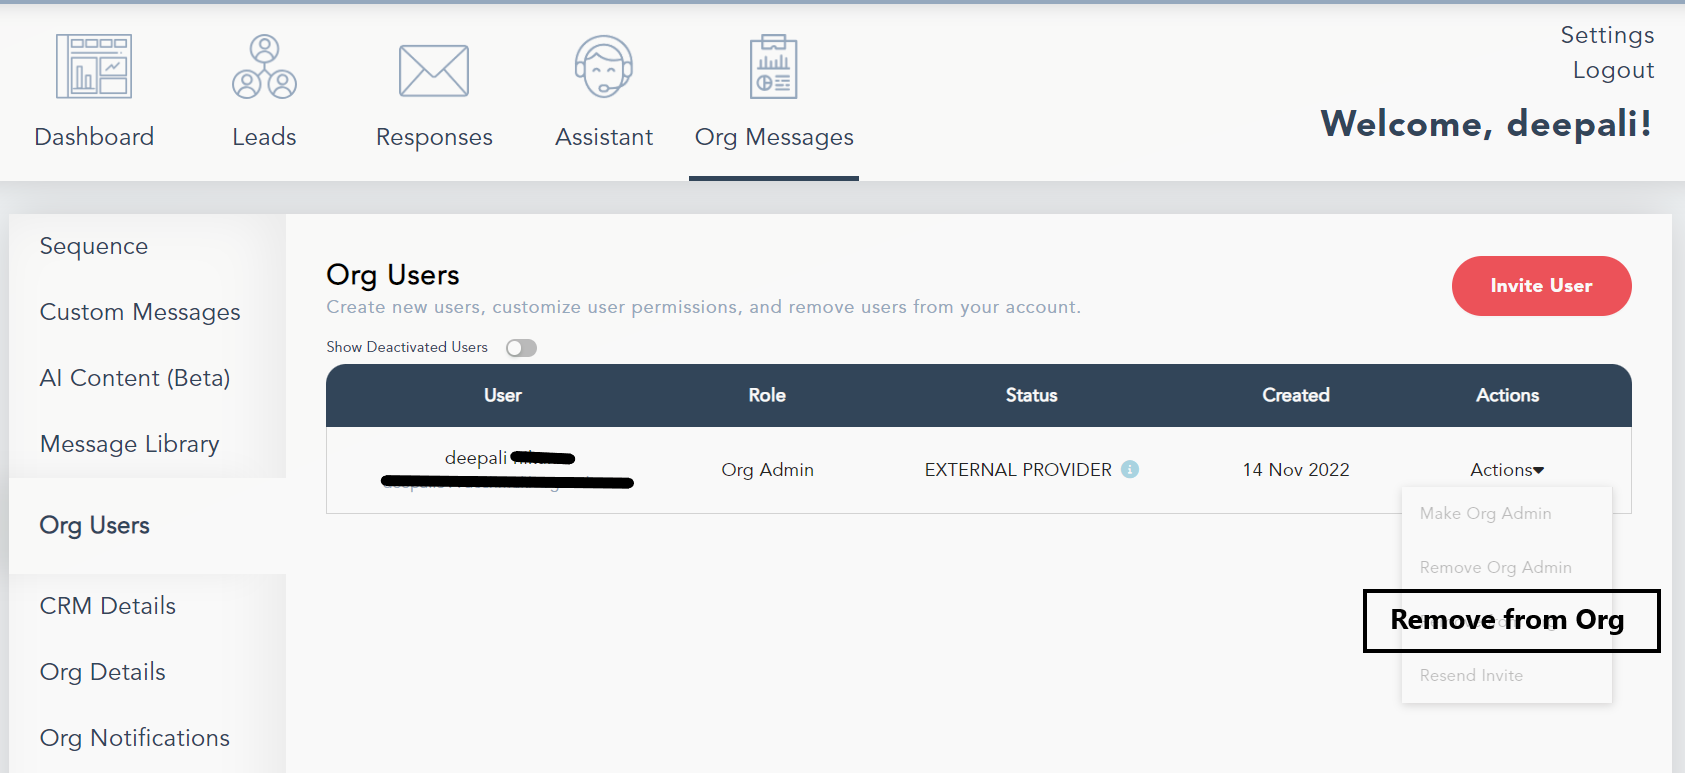Open the Responses envelope icon
1685x773 pixels.
point(434,71)
